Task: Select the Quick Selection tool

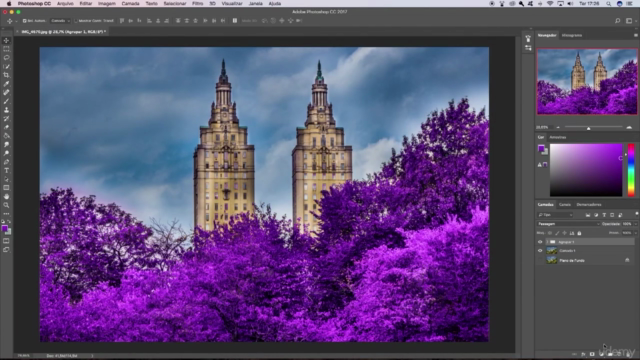Action: 6,67
